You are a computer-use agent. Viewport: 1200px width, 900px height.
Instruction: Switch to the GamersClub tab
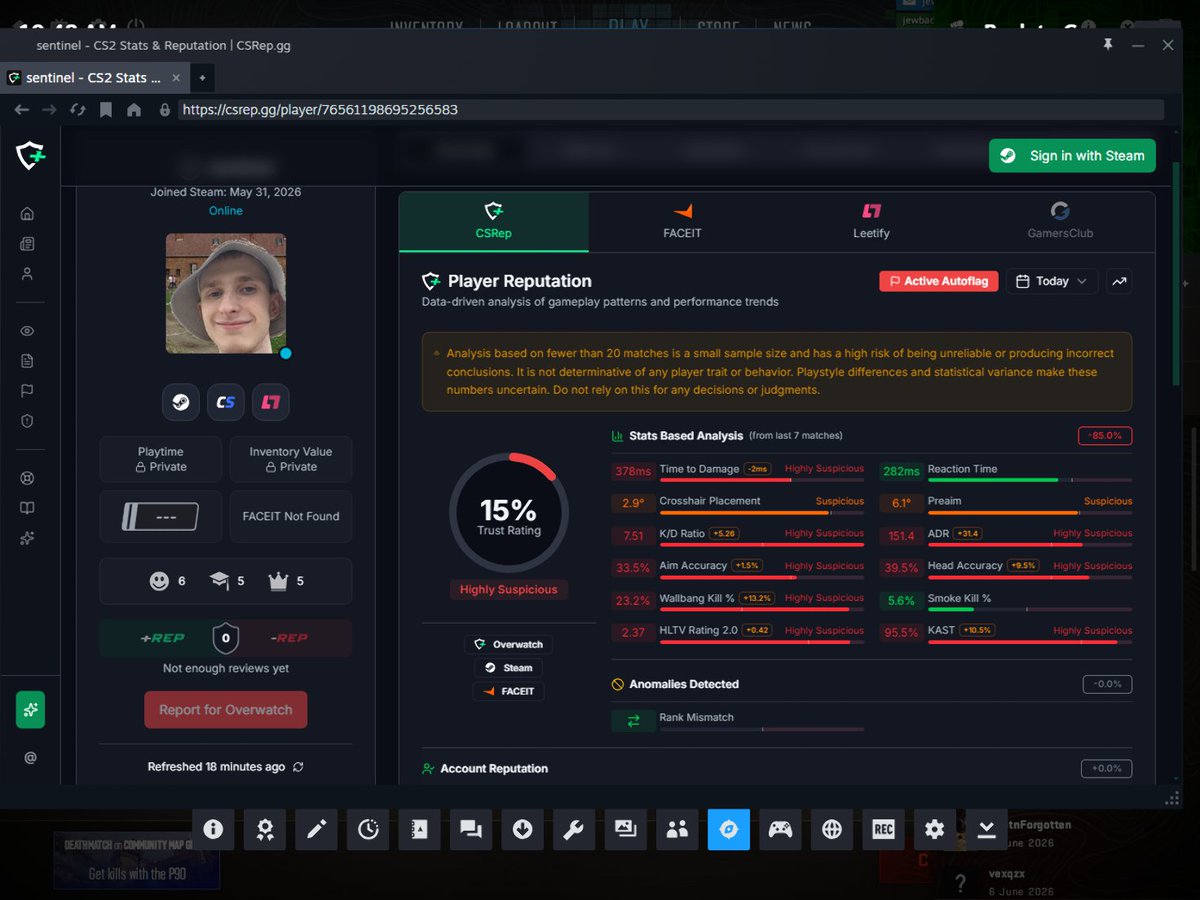click(1060, 221)
